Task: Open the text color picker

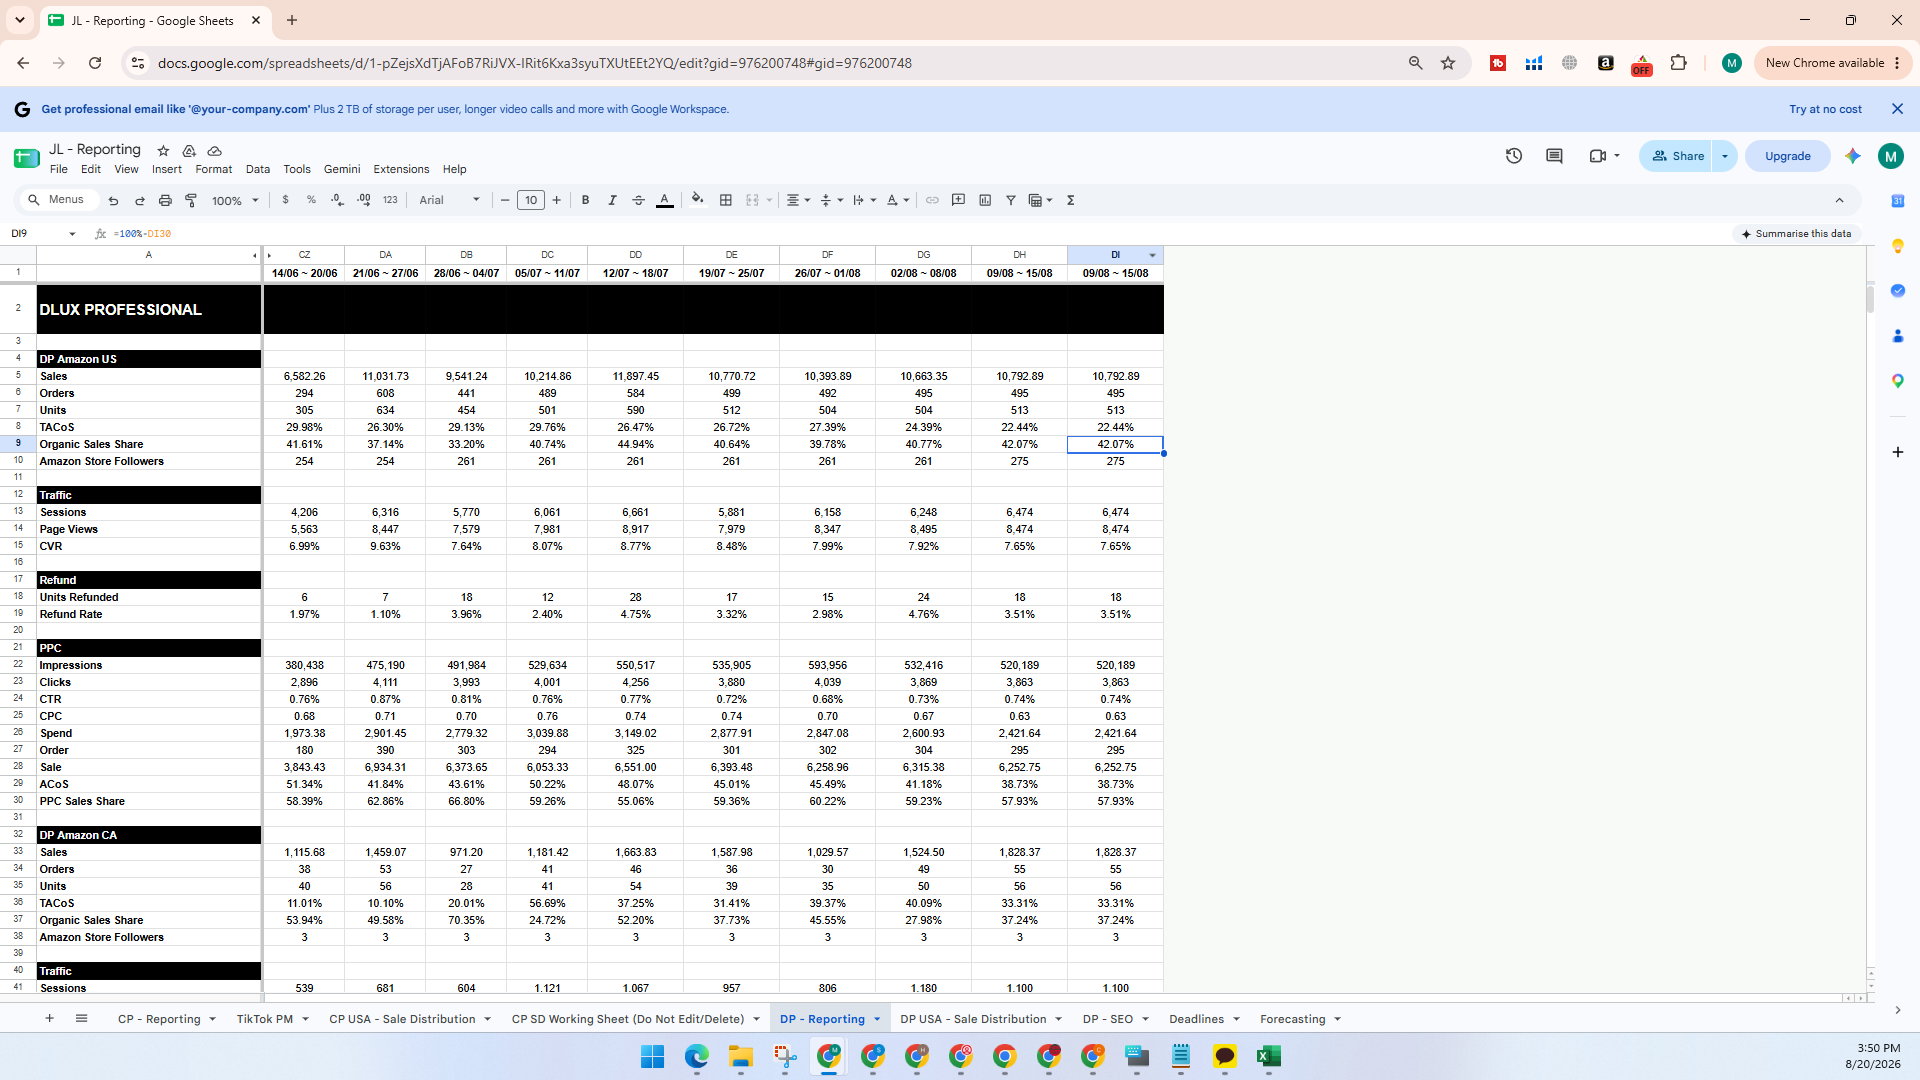Action: tap(665, 200)
